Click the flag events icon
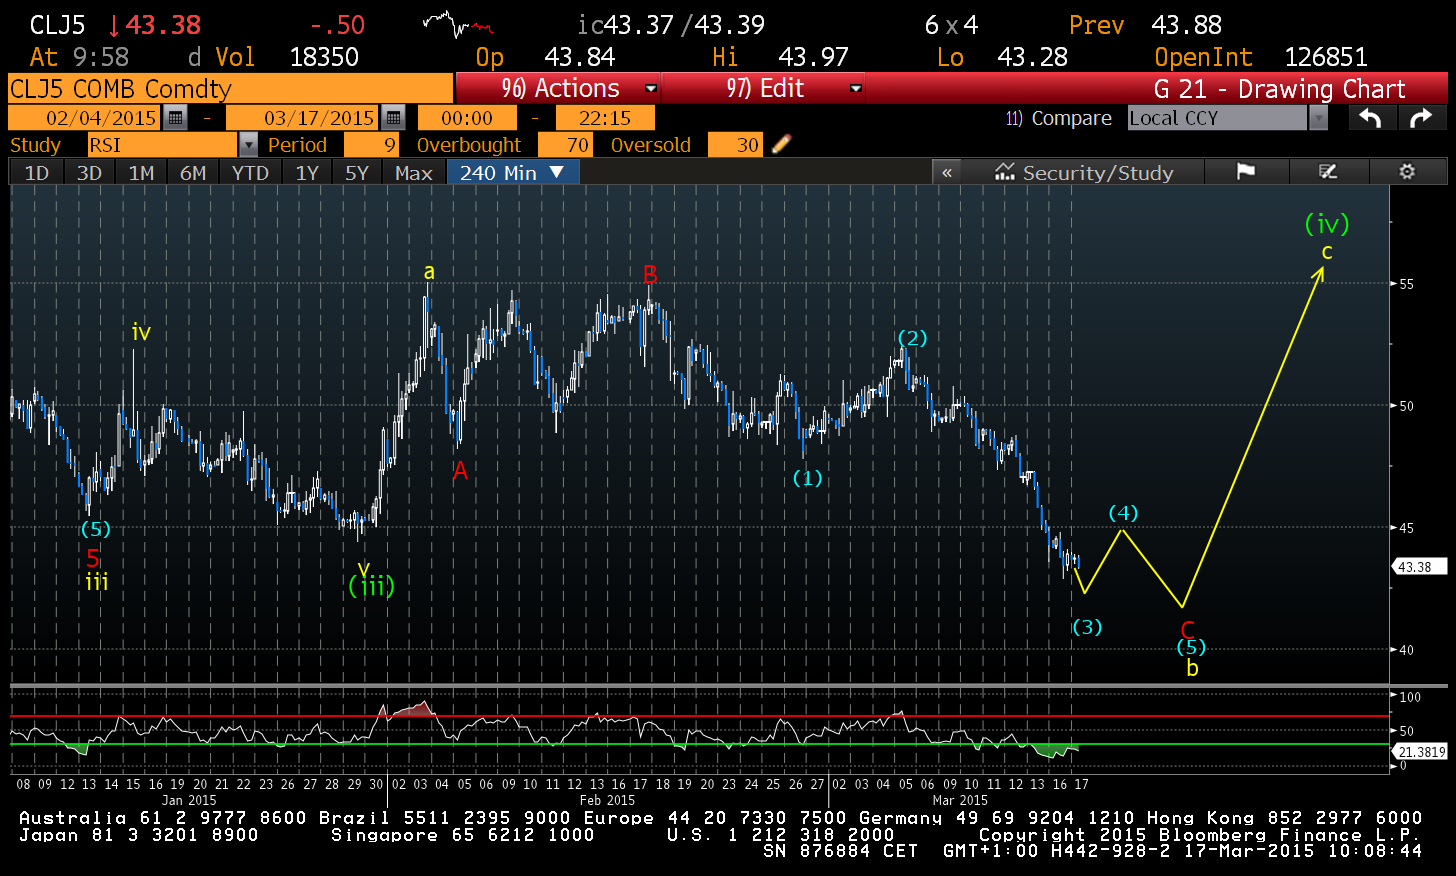The height and width of the screenshot is (876, 1456). coord(1245,172)
